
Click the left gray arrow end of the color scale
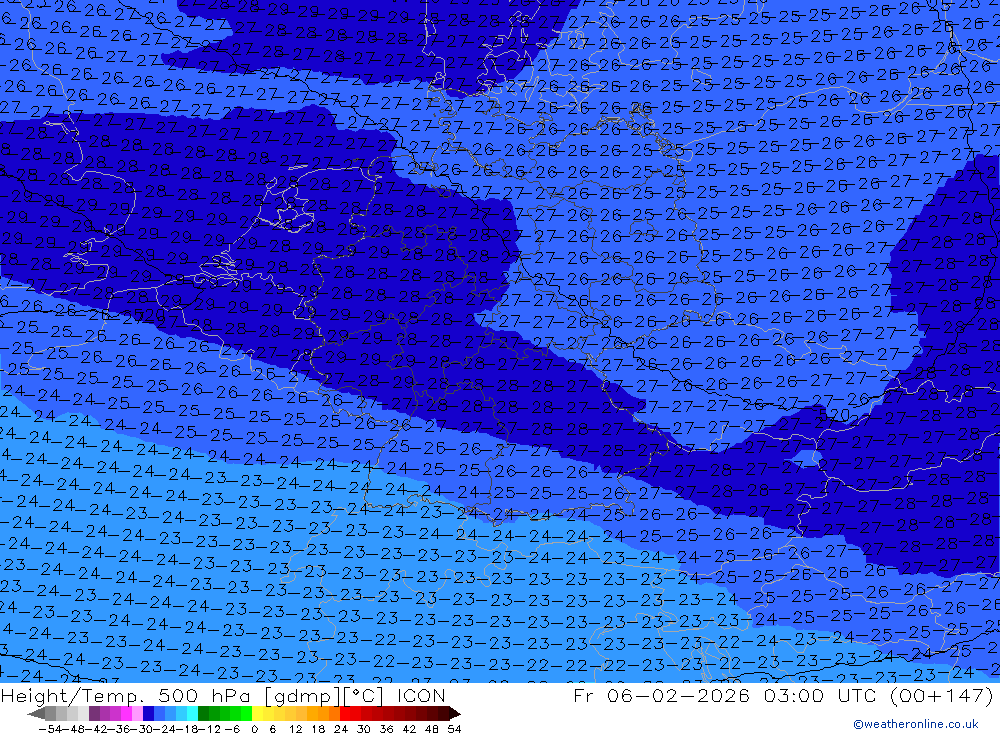[36, 714]
